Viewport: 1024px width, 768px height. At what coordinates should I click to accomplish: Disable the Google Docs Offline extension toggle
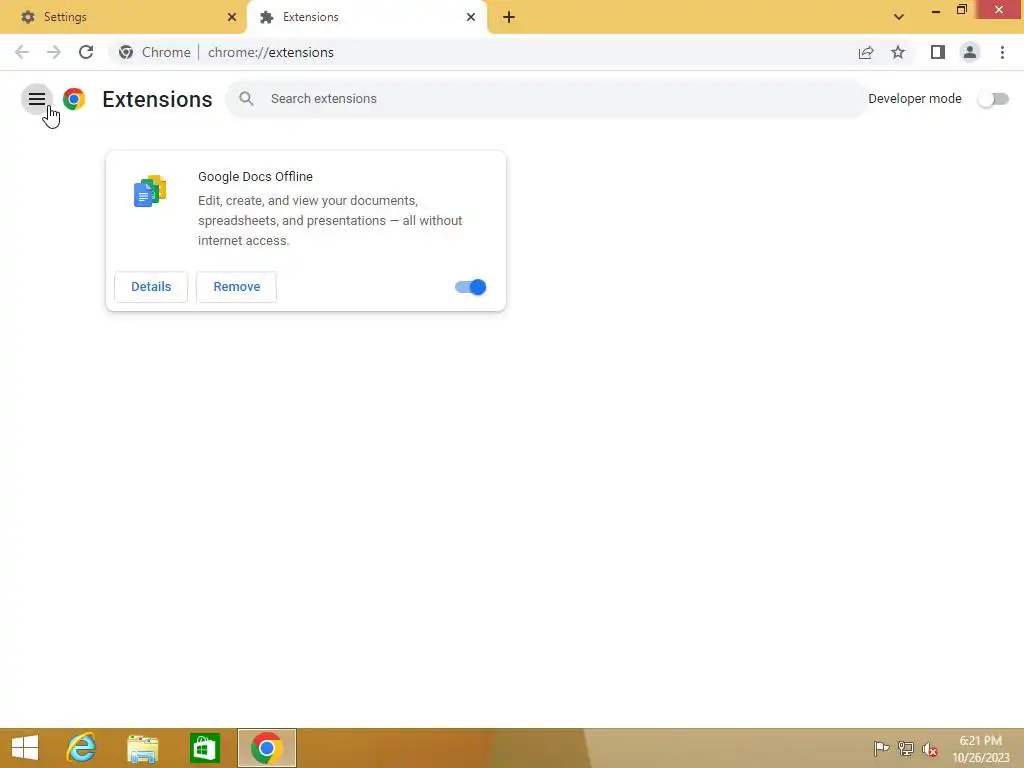point(470,287)
